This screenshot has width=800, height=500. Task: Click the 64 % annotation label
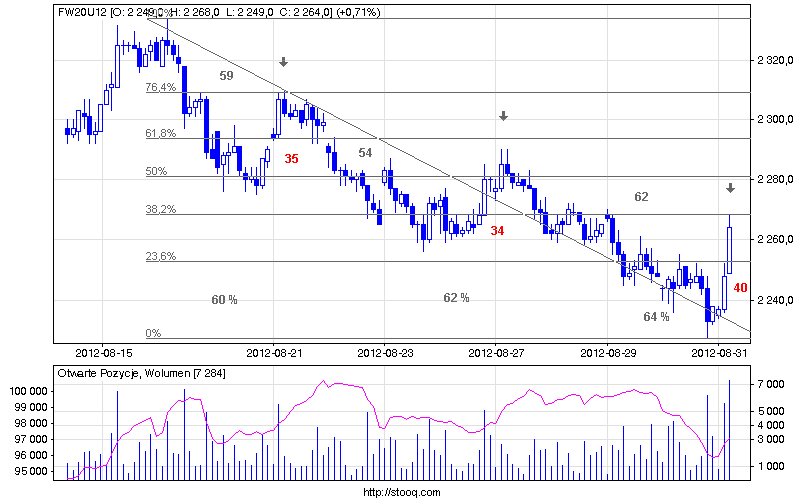[656, 317]
